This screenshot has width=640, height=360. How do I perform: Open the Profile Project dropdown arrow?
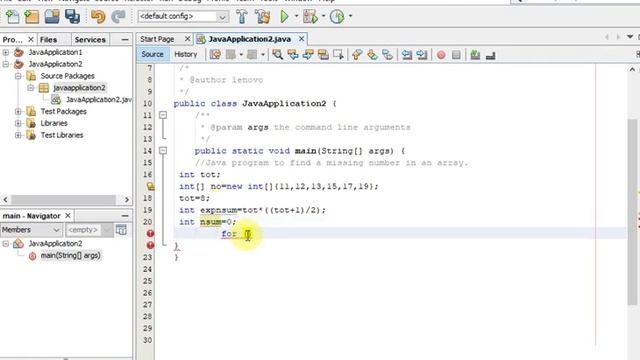350,16
